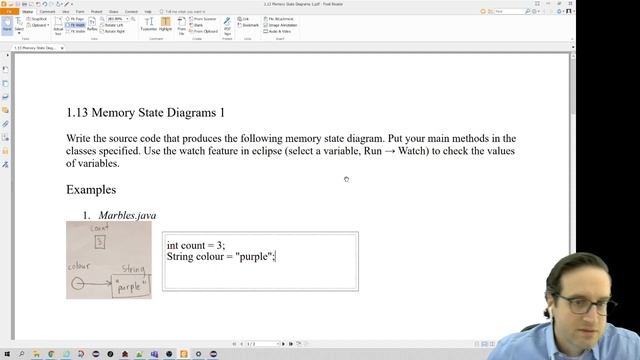The width and height of the screenshot is (640, 360).
Task: Switch to the Connect ribbon tab
Action: click(131, 11)
